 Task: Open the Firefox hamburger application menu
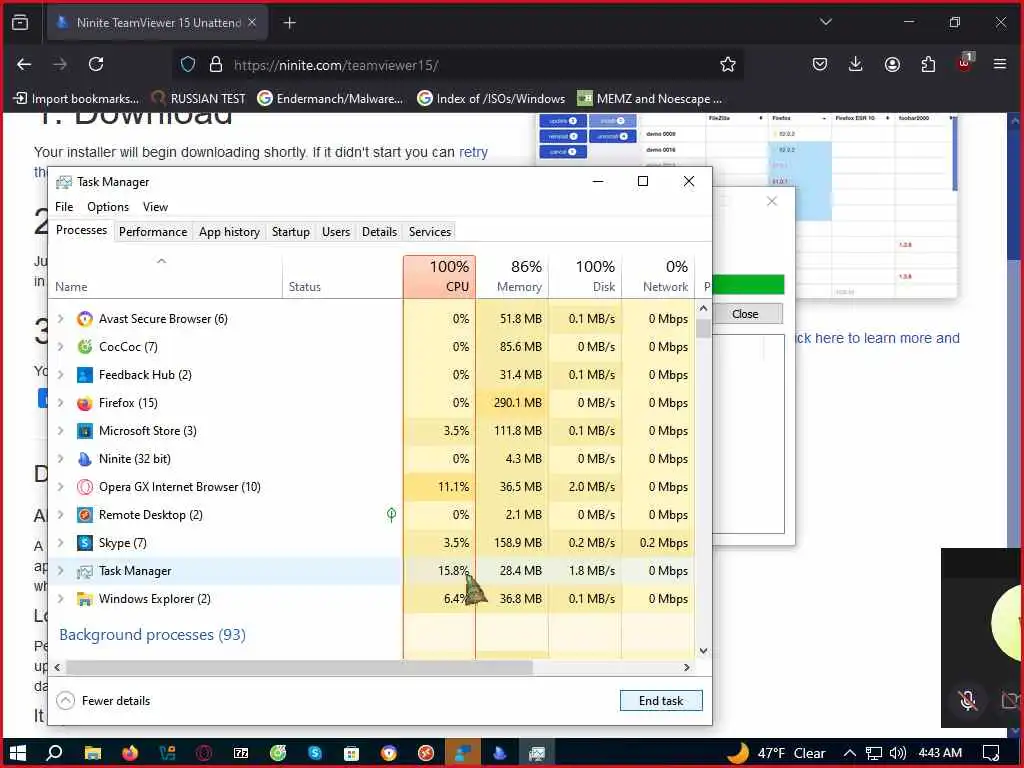[1000, 64]
